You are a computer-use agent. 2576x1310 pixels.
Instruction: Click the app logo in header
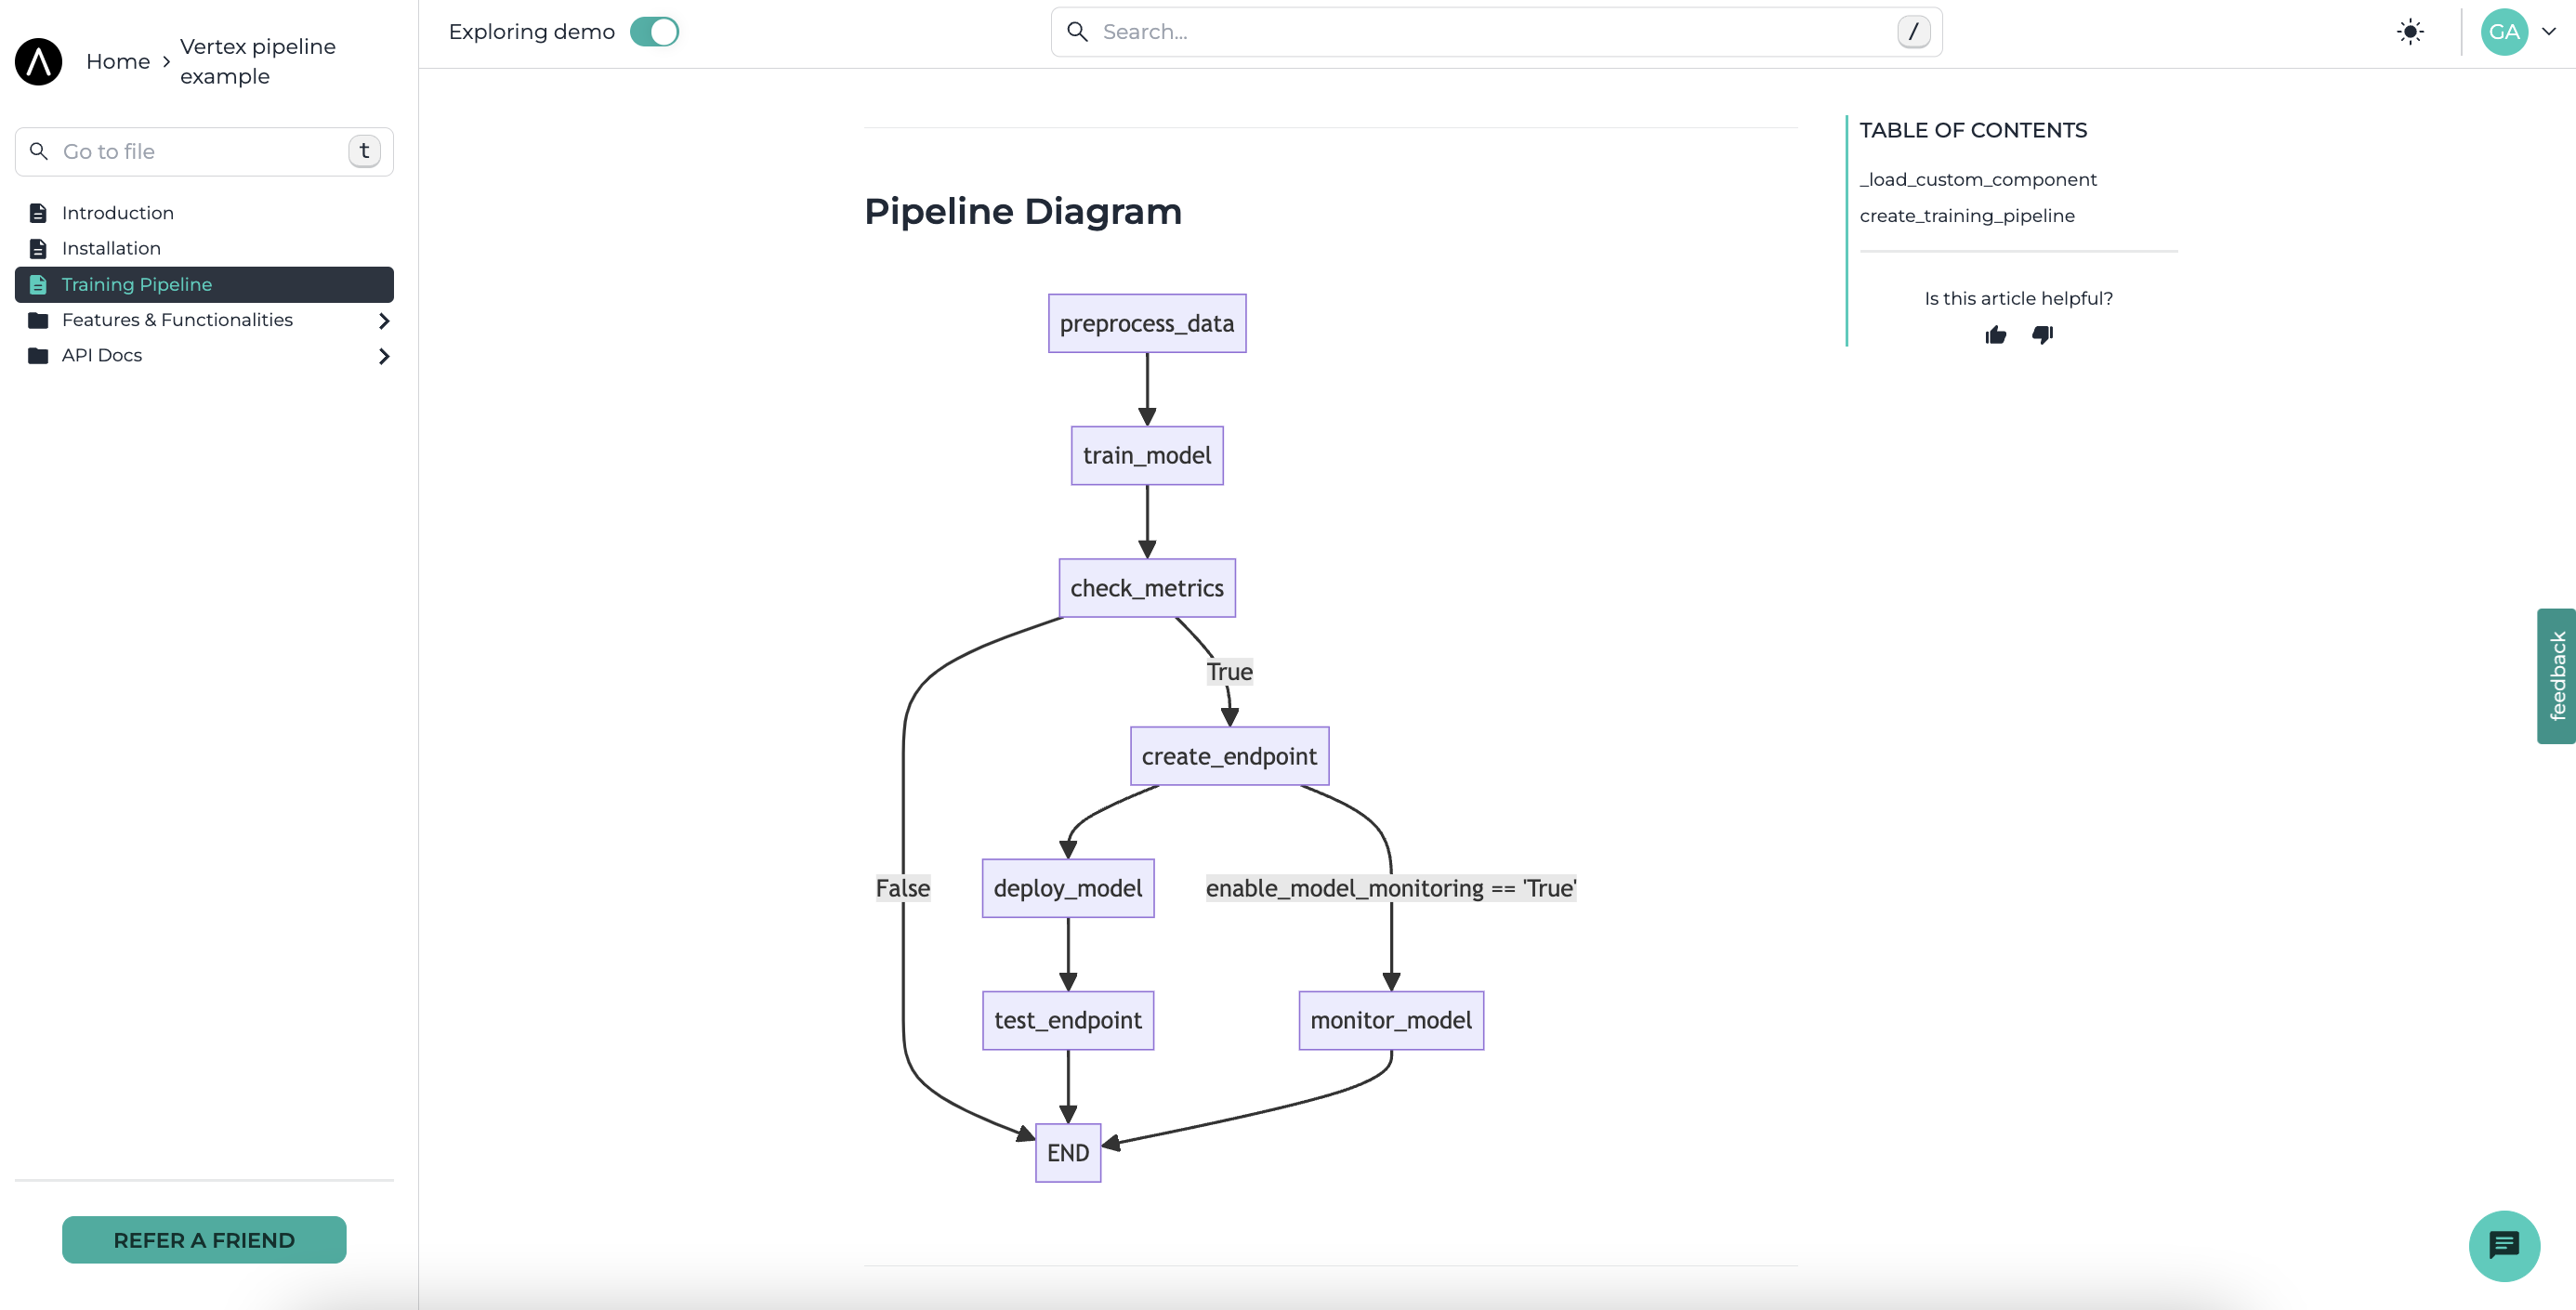[39, 62]
